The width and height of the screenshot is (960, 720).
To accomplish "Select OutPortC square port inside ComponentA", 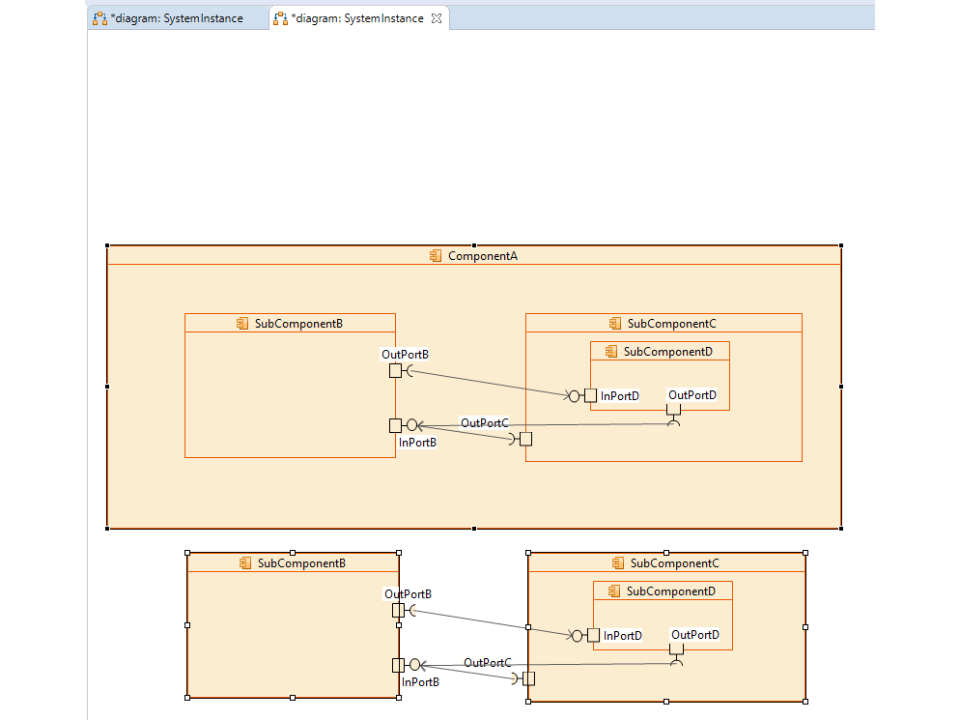I will tap(526, 439).
